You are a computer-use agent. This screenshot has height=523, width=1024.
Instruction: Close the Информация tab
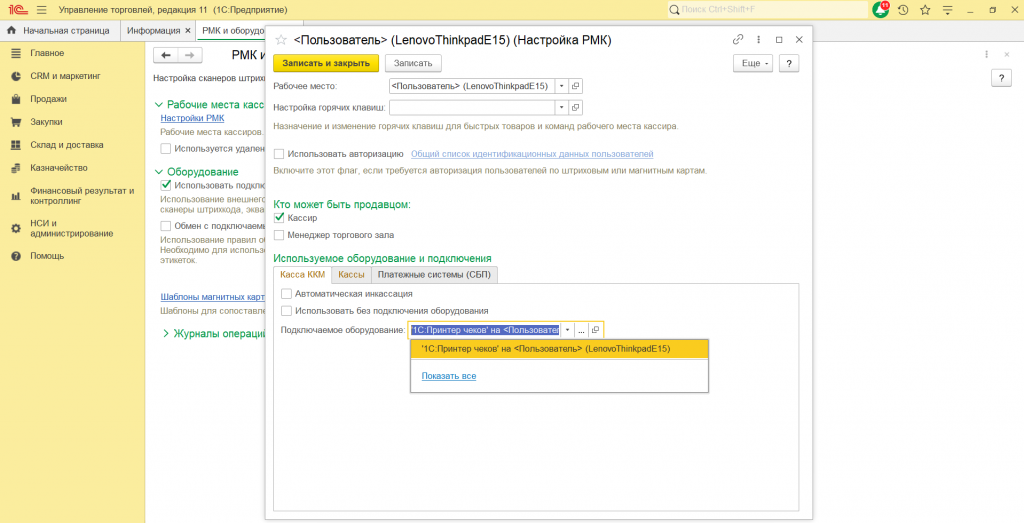coord(188,31)
